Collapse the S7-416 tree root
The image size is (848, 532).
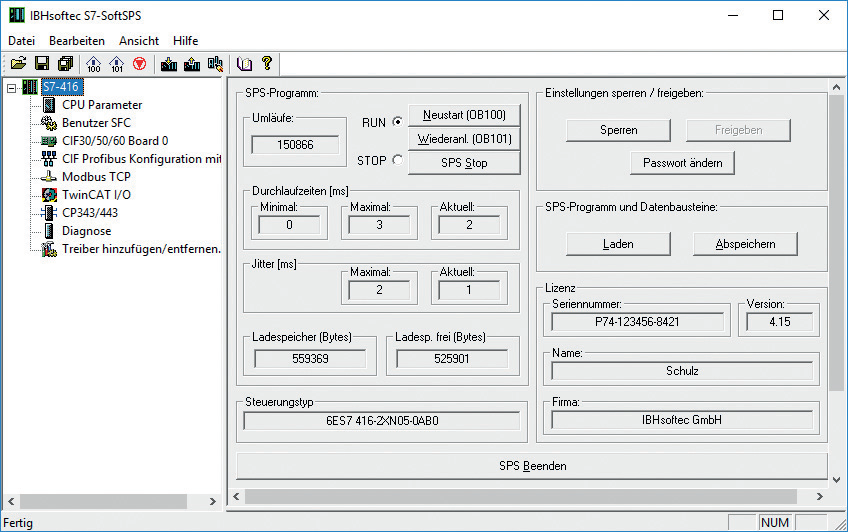pos(12,87)
